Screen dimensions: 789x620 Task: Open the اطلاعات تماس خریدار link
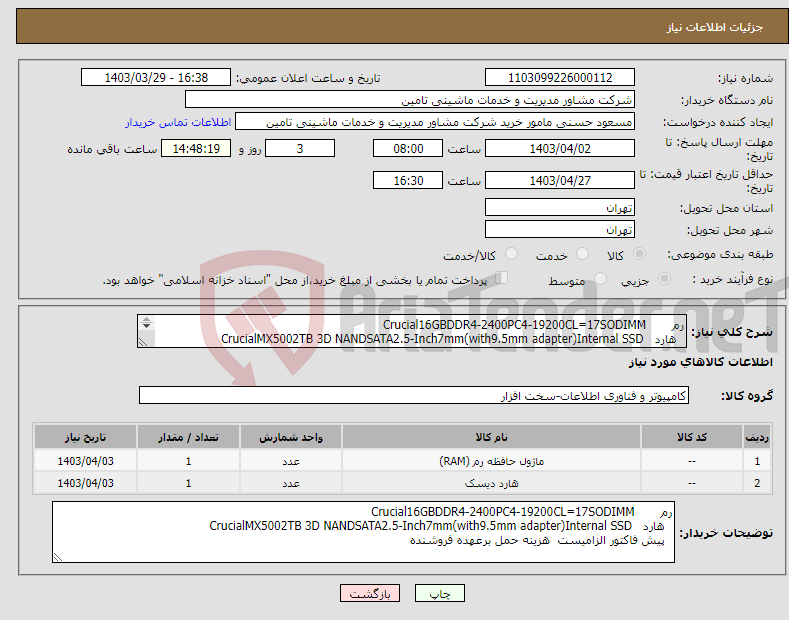pos(178,122)
